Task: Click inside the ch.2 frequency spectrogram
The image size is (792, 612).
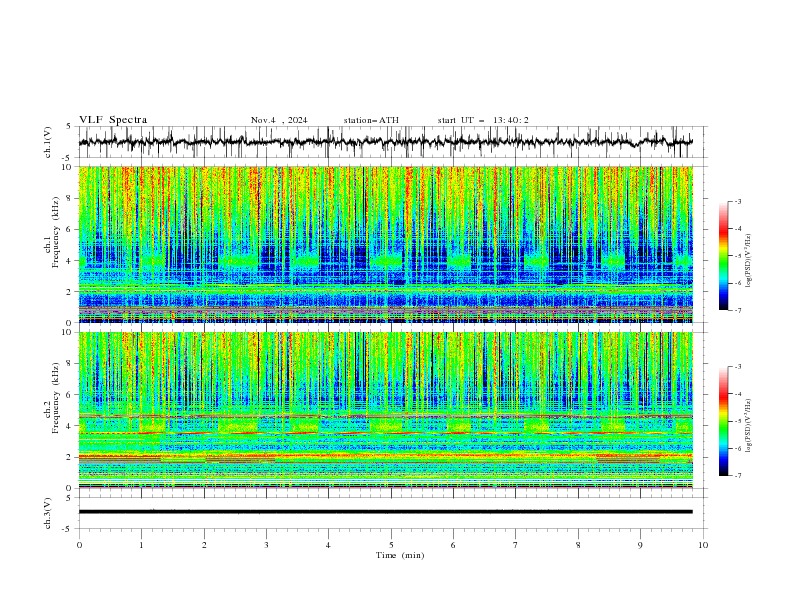Action: pos(385,410)
